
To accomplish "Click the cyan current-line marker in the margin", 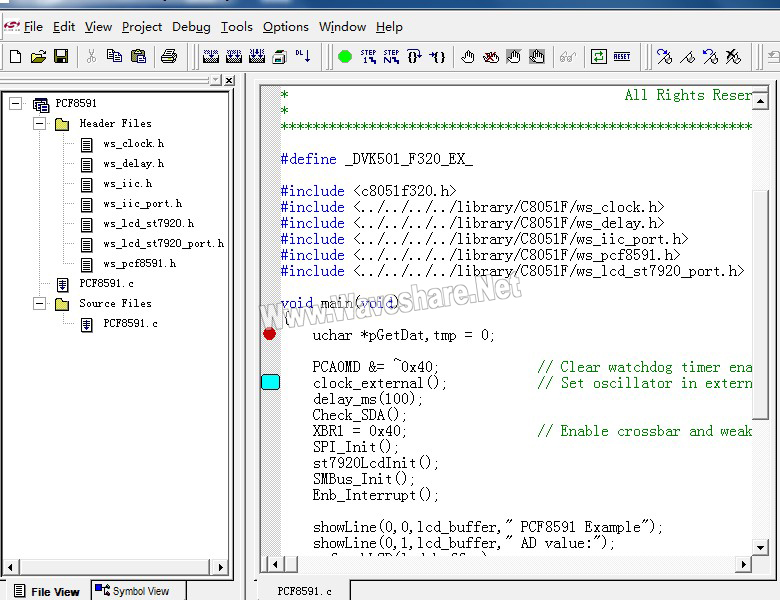I will click(x=270, y=382).
